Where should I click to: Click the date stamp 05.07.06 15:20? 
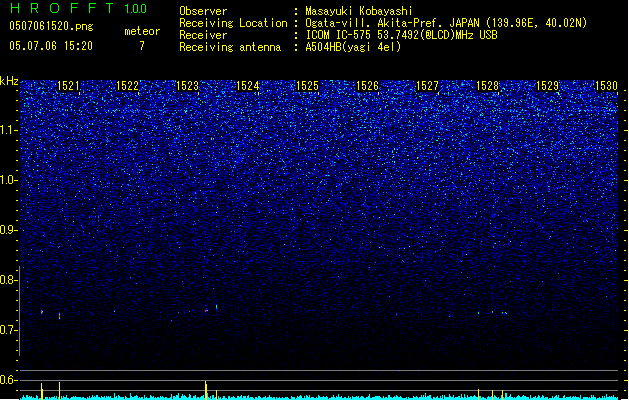pyautogui.click(x=51, y=46)
